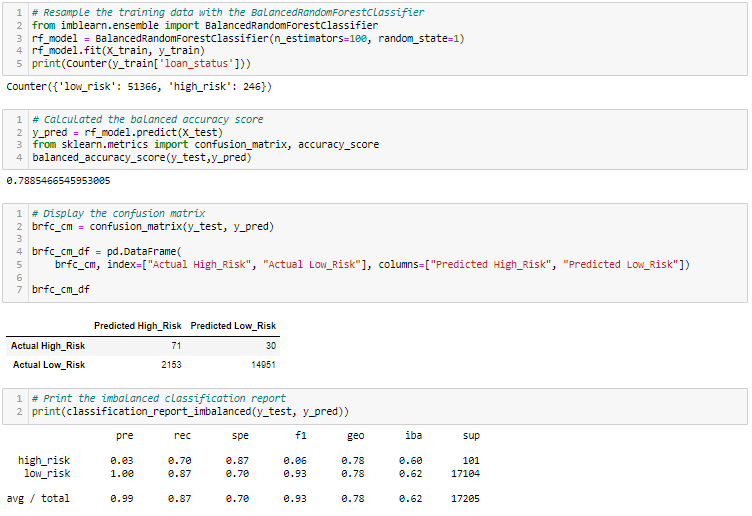
Task: Select the balanced_accuracy_score(y_test,y_pred) line
Action: click(141, 157)
